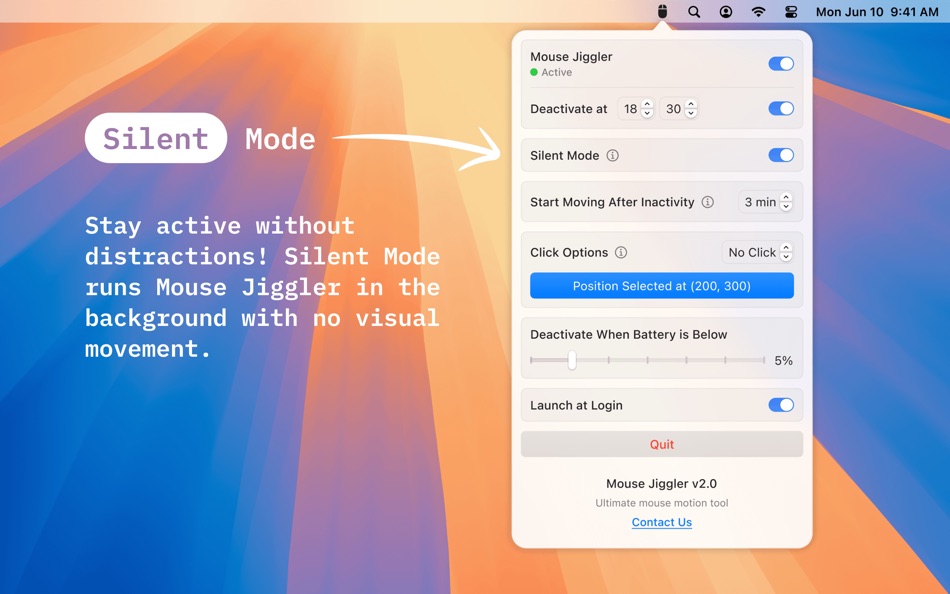Open the 3 min inactivity dropdown

(x=766, y=202)
